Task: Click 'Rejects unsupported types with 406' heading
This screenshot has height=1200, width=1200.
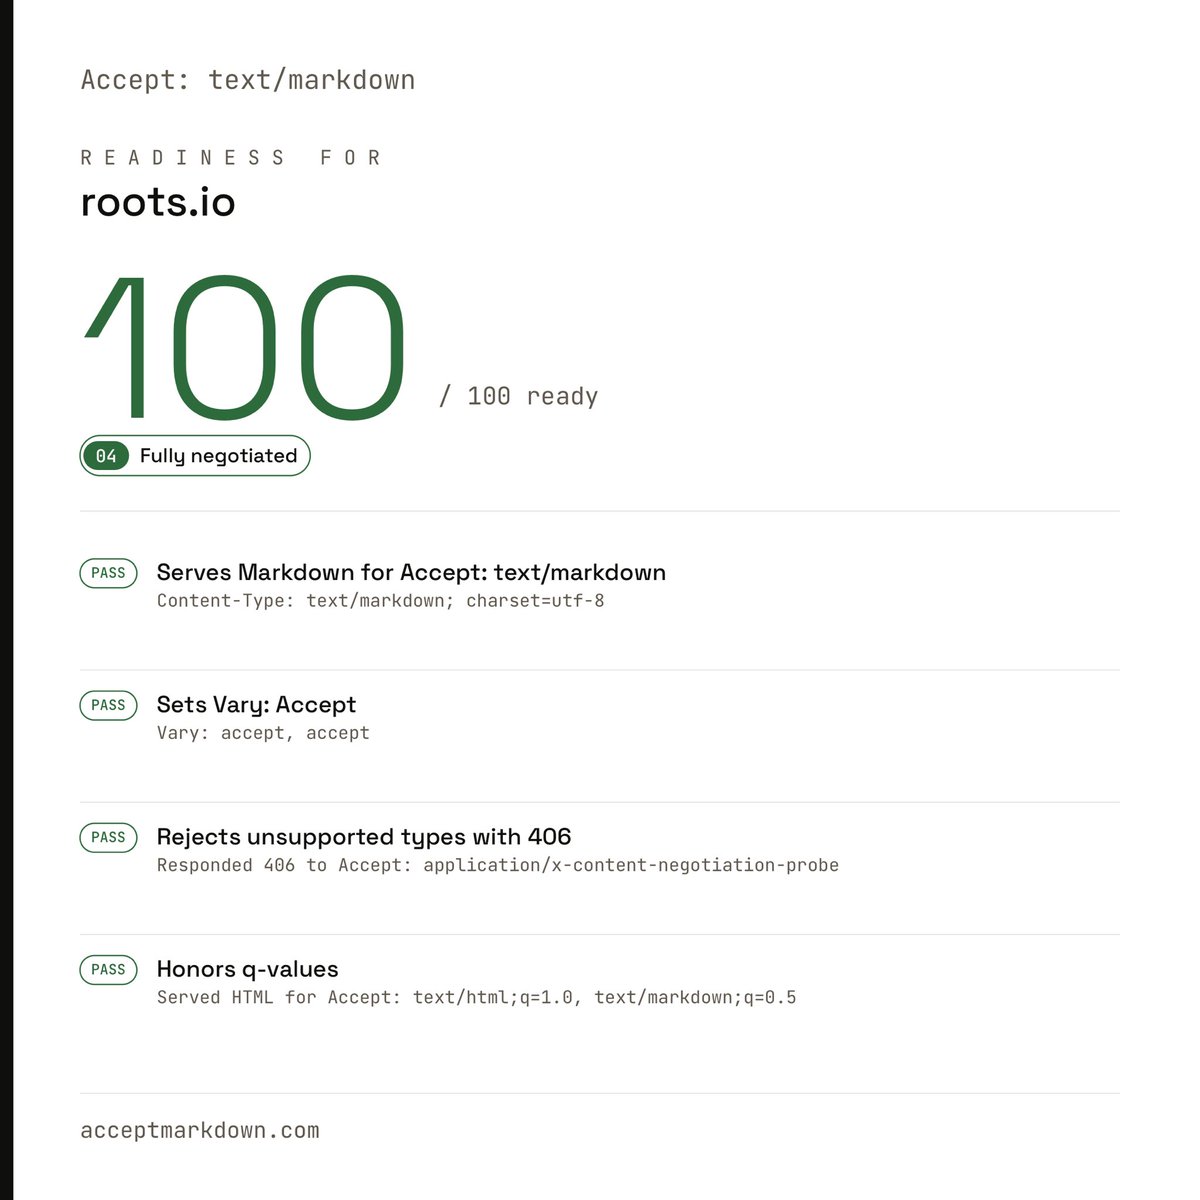Action: pyautogui.click(x=364, y=837)
